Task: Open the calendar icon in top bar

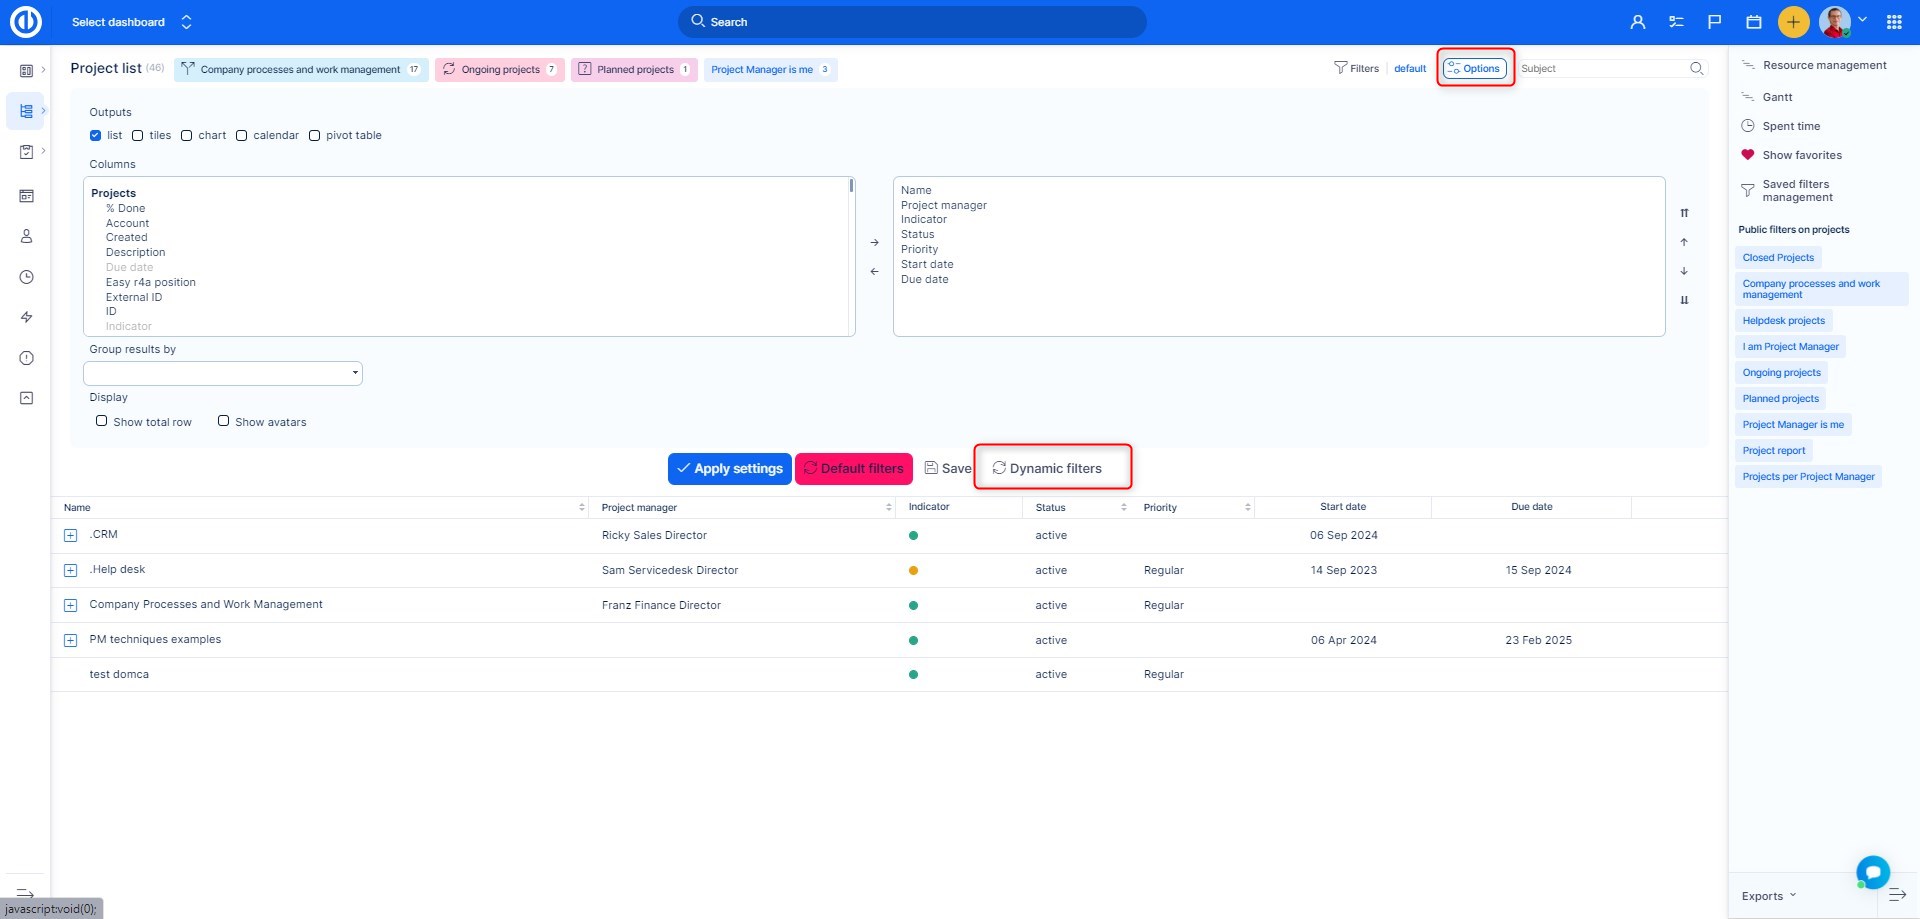Action: tap(1753, 22)
